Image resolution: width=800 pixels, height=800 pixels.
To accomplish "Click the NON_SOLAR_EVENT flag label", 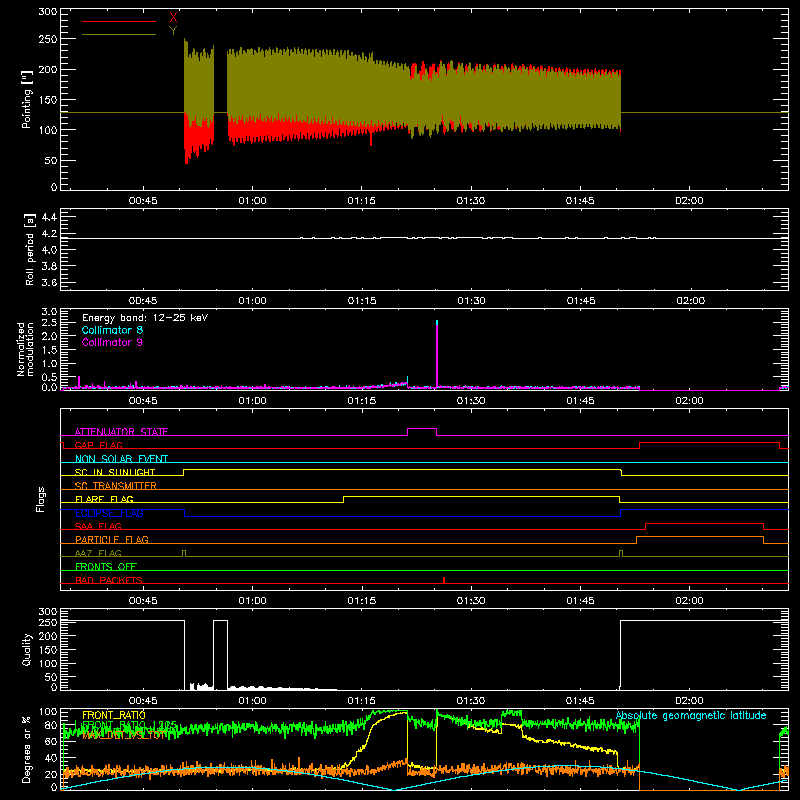I will tap(121, 459).
